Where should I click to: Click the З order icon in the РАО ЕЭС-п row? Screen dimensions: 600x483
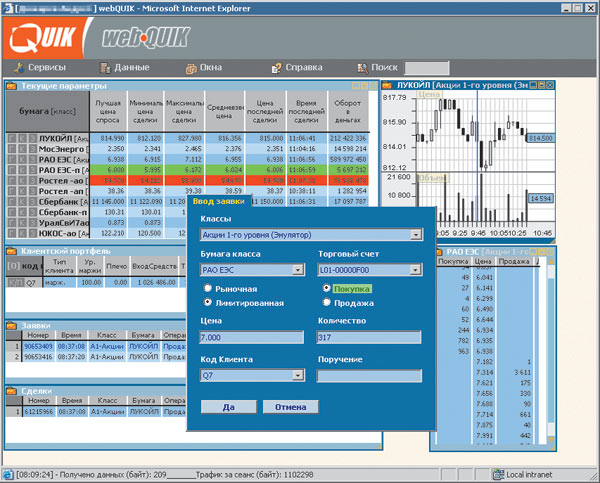(x=33, y=170)
